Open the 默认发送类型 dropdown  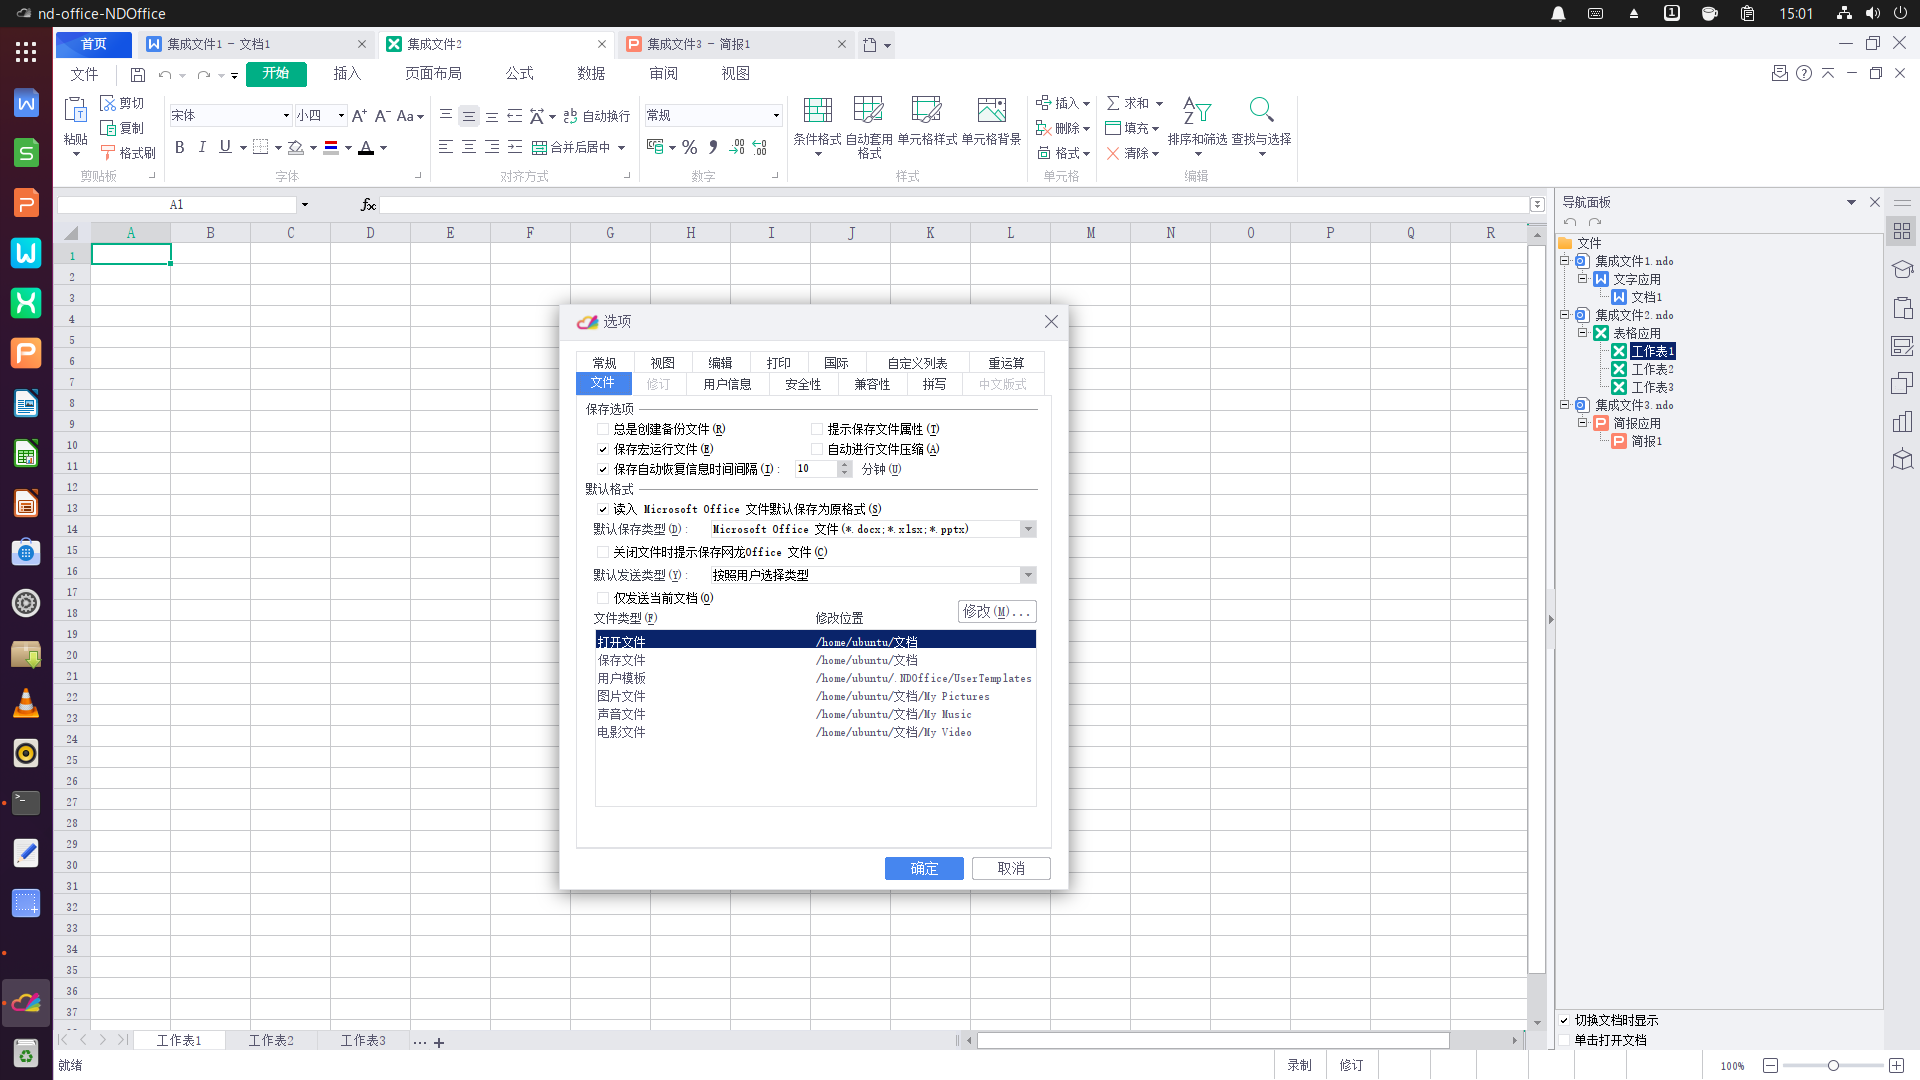(1028, 575)
